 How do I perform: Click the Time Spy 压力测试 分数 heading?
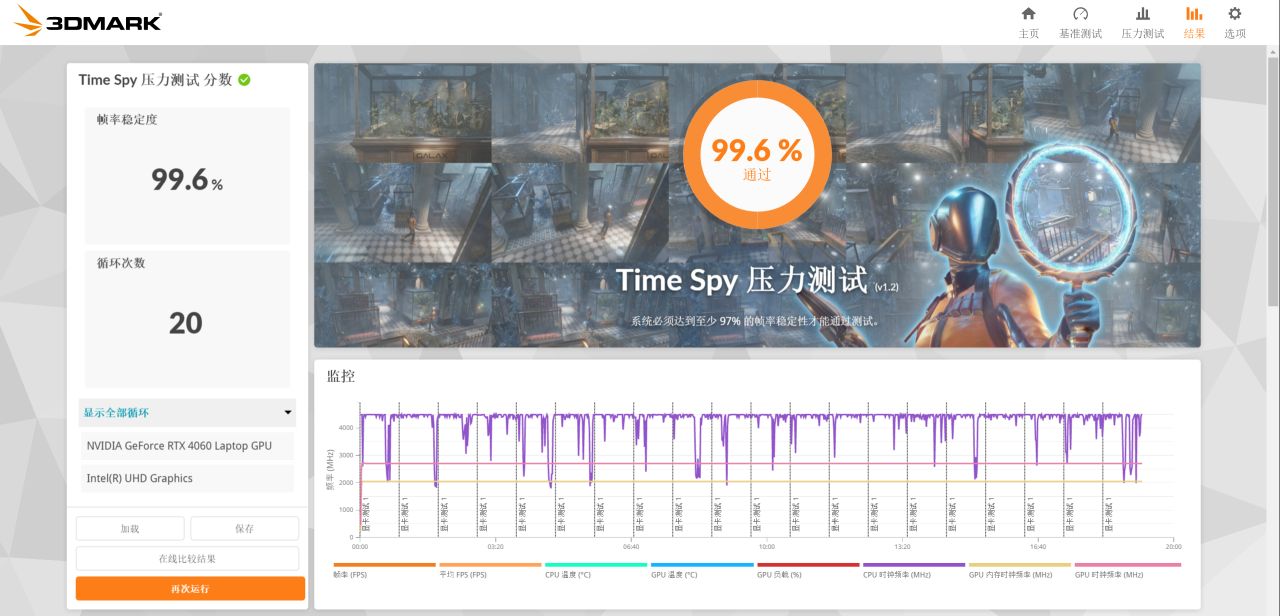click(x=155, y=80)
